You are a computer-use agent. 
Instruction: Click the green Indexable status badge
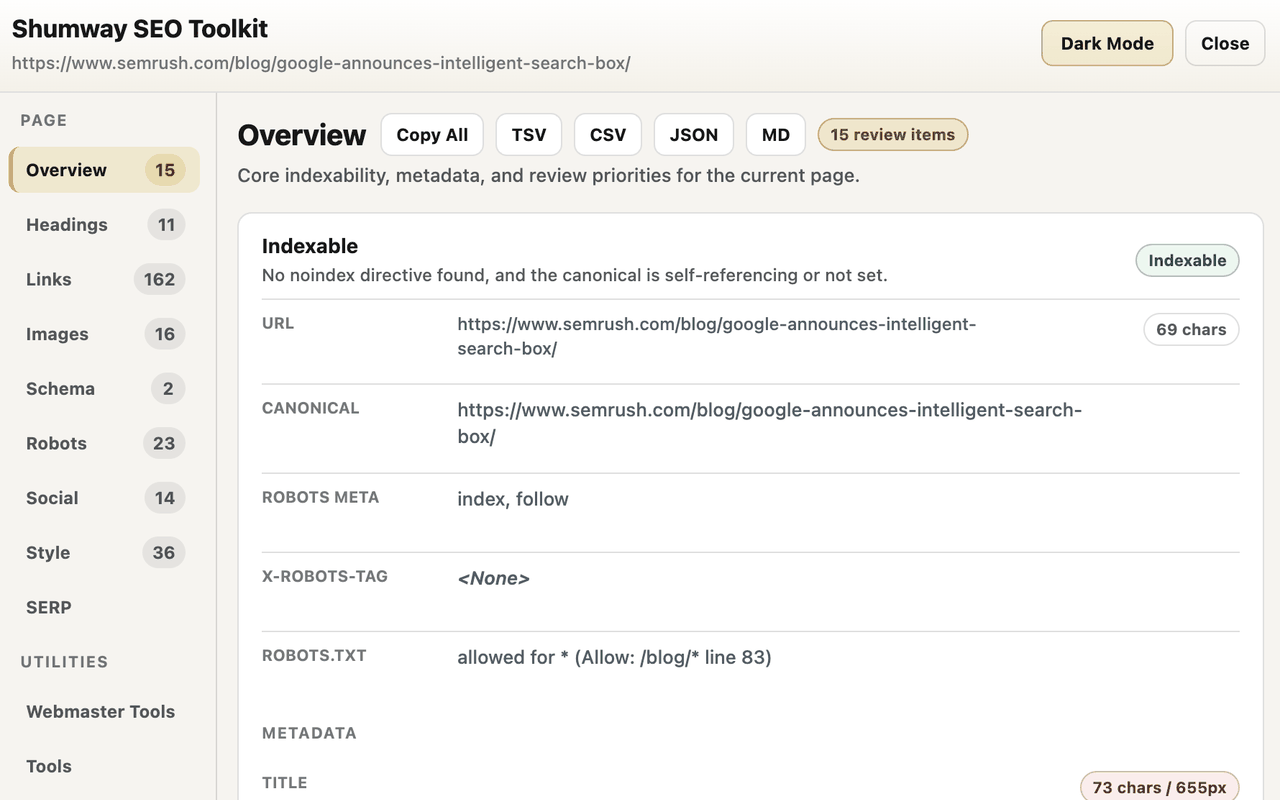[1187, 261]
